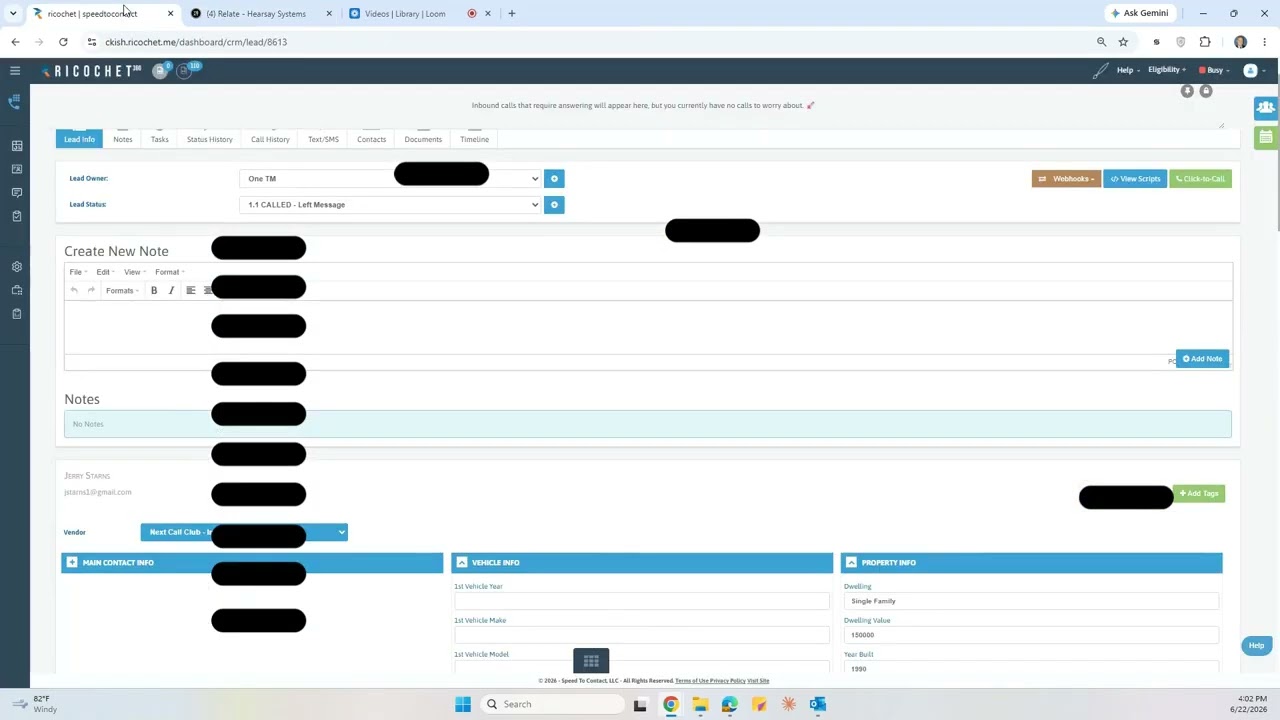Click the Click-to-Call button
The height and width of the screenshot is (720, 1280).
click(x=1200, y=179)
